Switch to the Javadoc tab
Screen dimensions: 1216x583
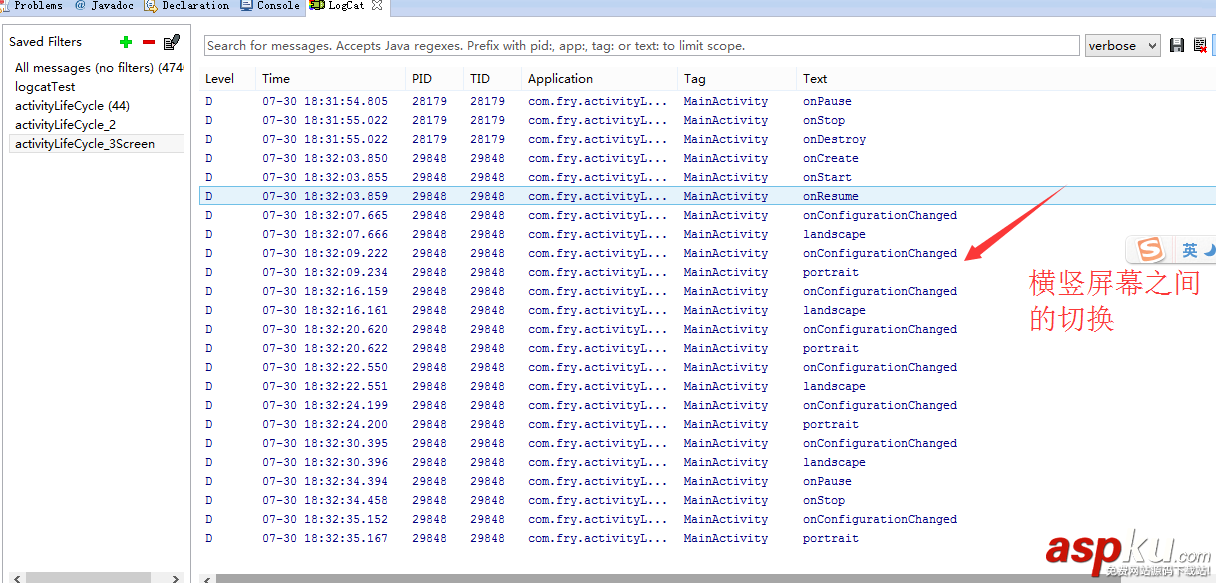[103, 6]
